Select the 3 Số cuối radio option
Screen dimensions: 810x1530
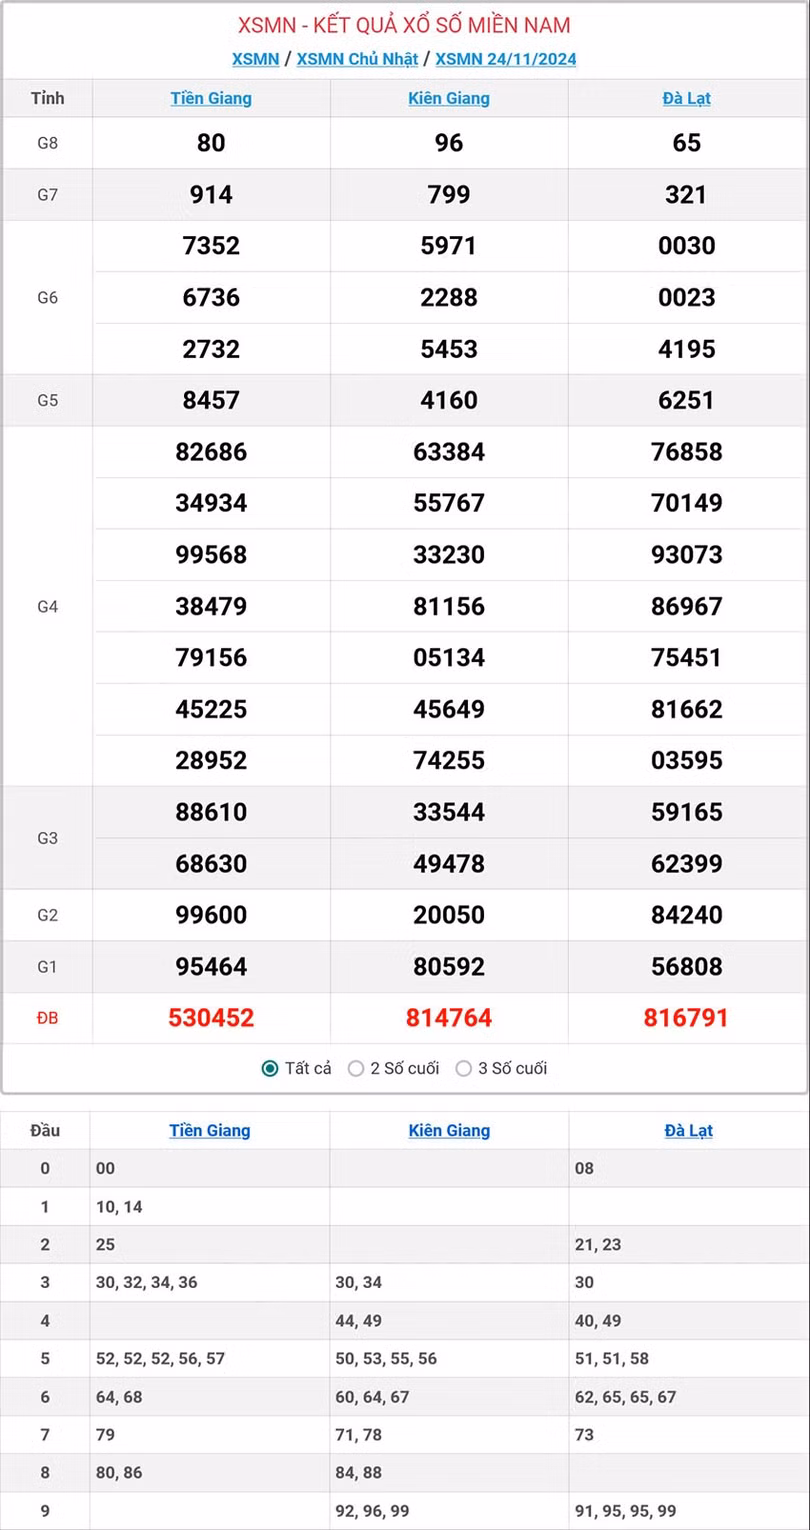(464, 1068)
